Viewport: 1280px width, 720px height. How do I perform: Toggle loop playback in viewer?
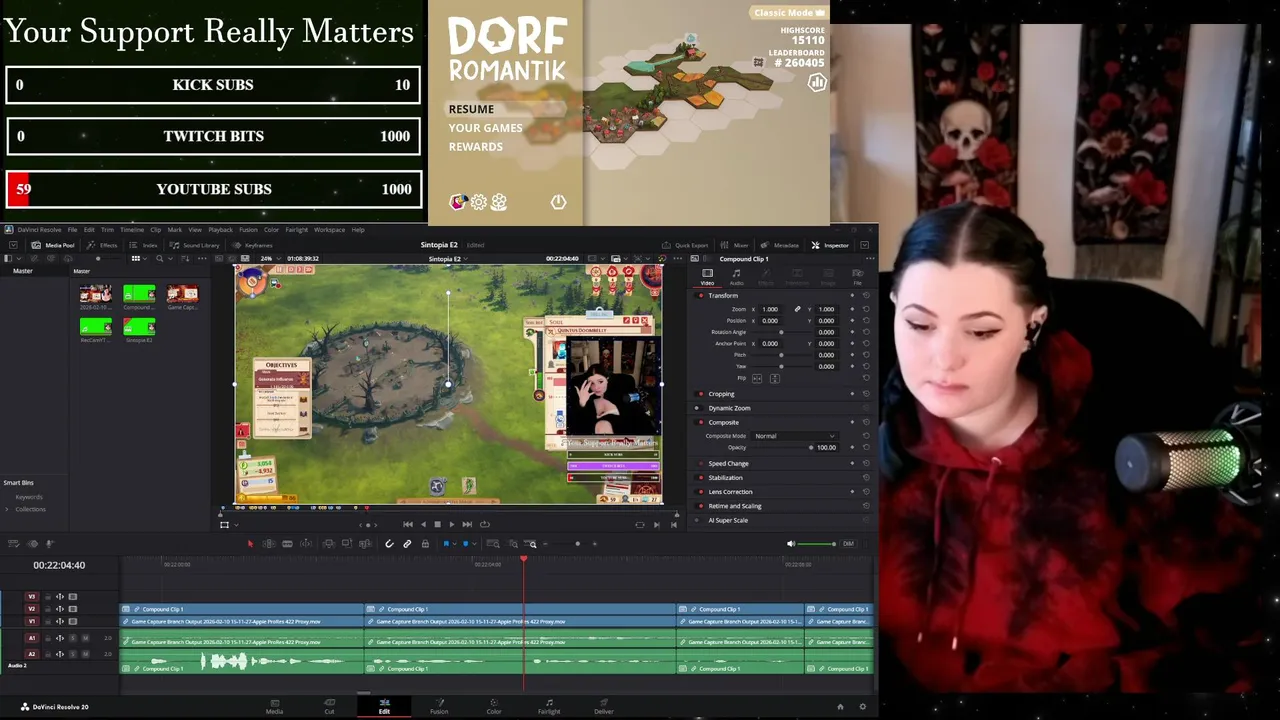coord(485,524)
